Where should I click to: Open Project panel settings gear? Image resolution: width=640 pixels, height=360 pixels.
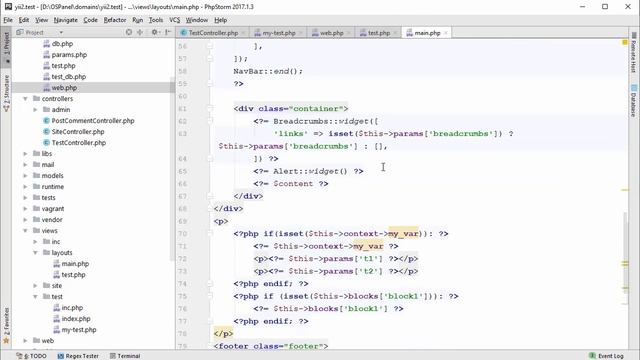click(x=155, y=32)
